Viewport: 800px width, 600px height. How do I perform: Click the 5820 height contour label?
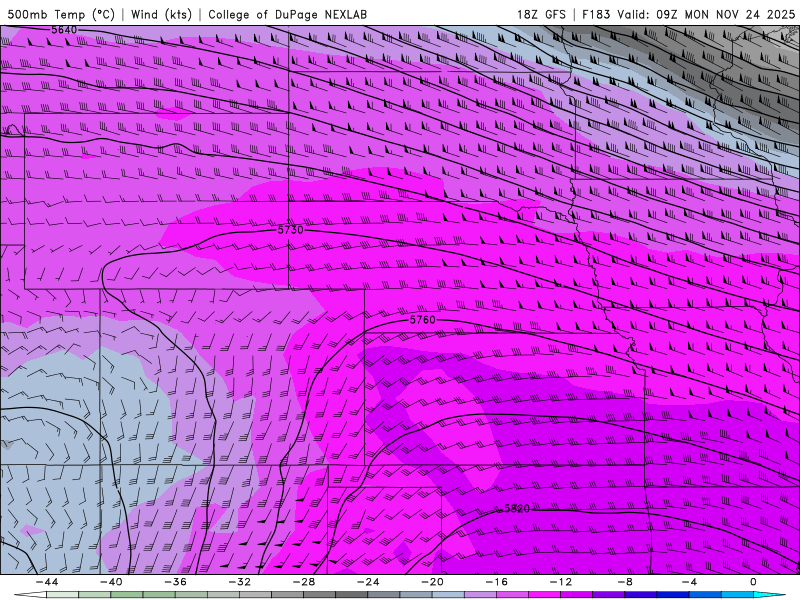517,509
